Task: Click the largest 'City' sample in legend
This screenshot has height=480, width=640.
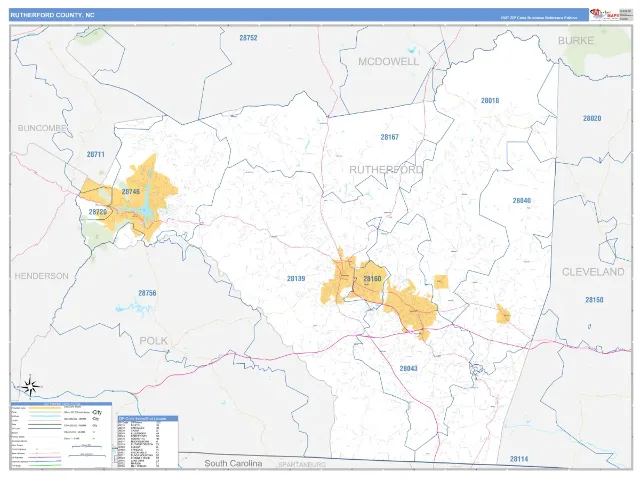Action: 97,412
